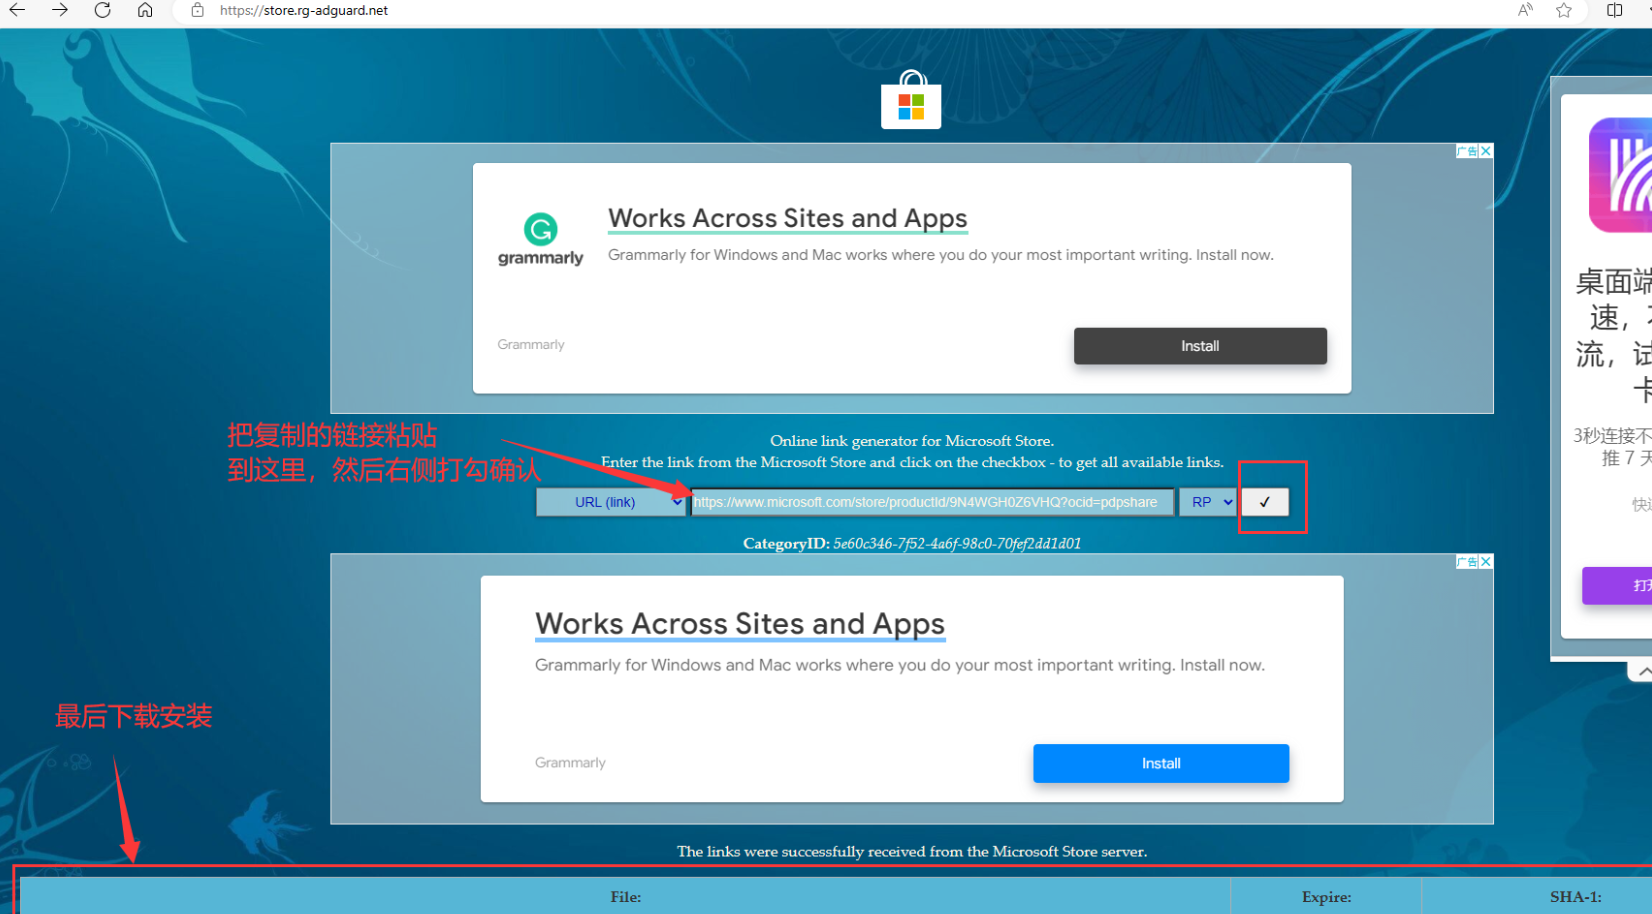Click the blue Install button below
This screenshot has width=1652, height=914.
(x=1160, y=762)
